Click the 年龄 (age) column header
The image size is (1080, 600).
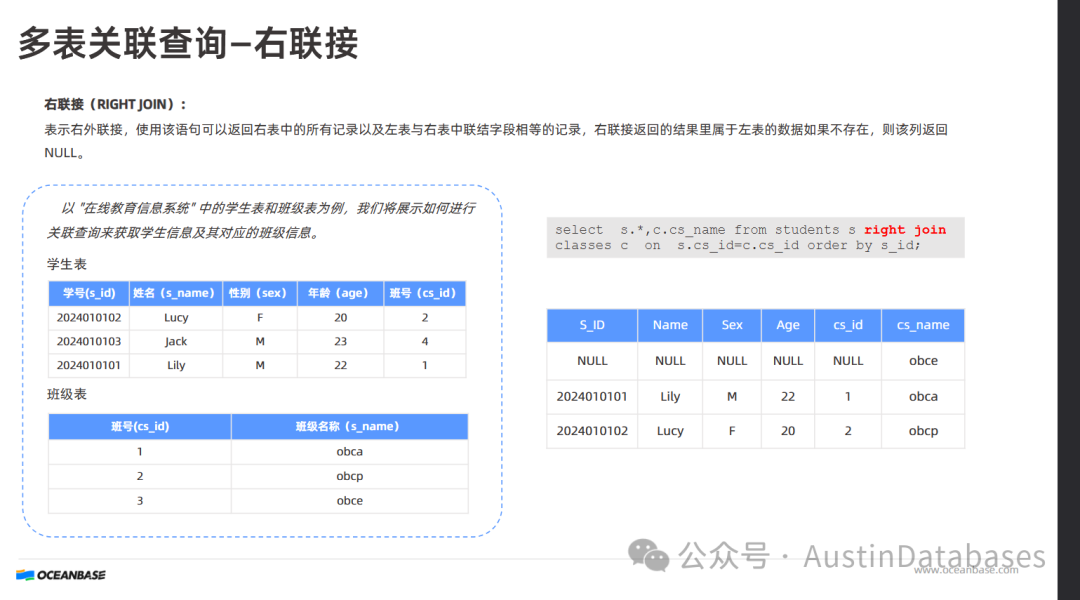(340, 293)
